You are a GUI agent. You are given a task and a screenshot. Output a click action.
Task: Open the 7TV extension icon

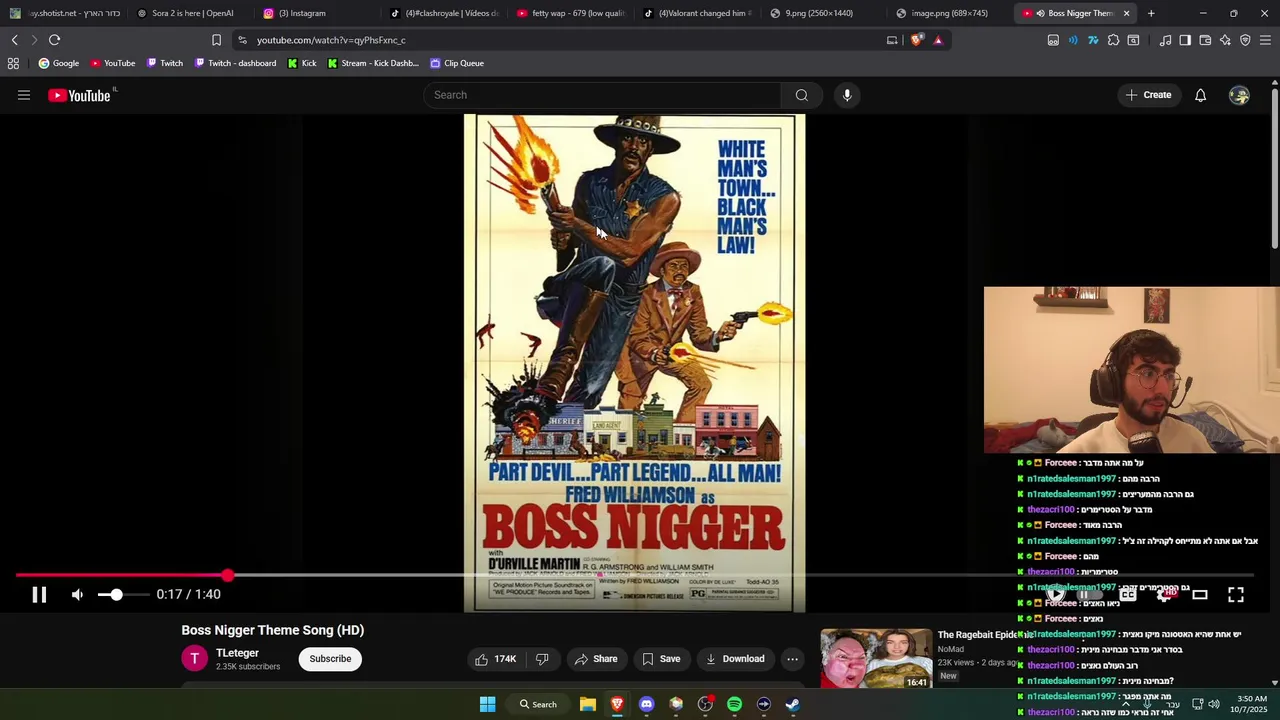[1093, 40]
